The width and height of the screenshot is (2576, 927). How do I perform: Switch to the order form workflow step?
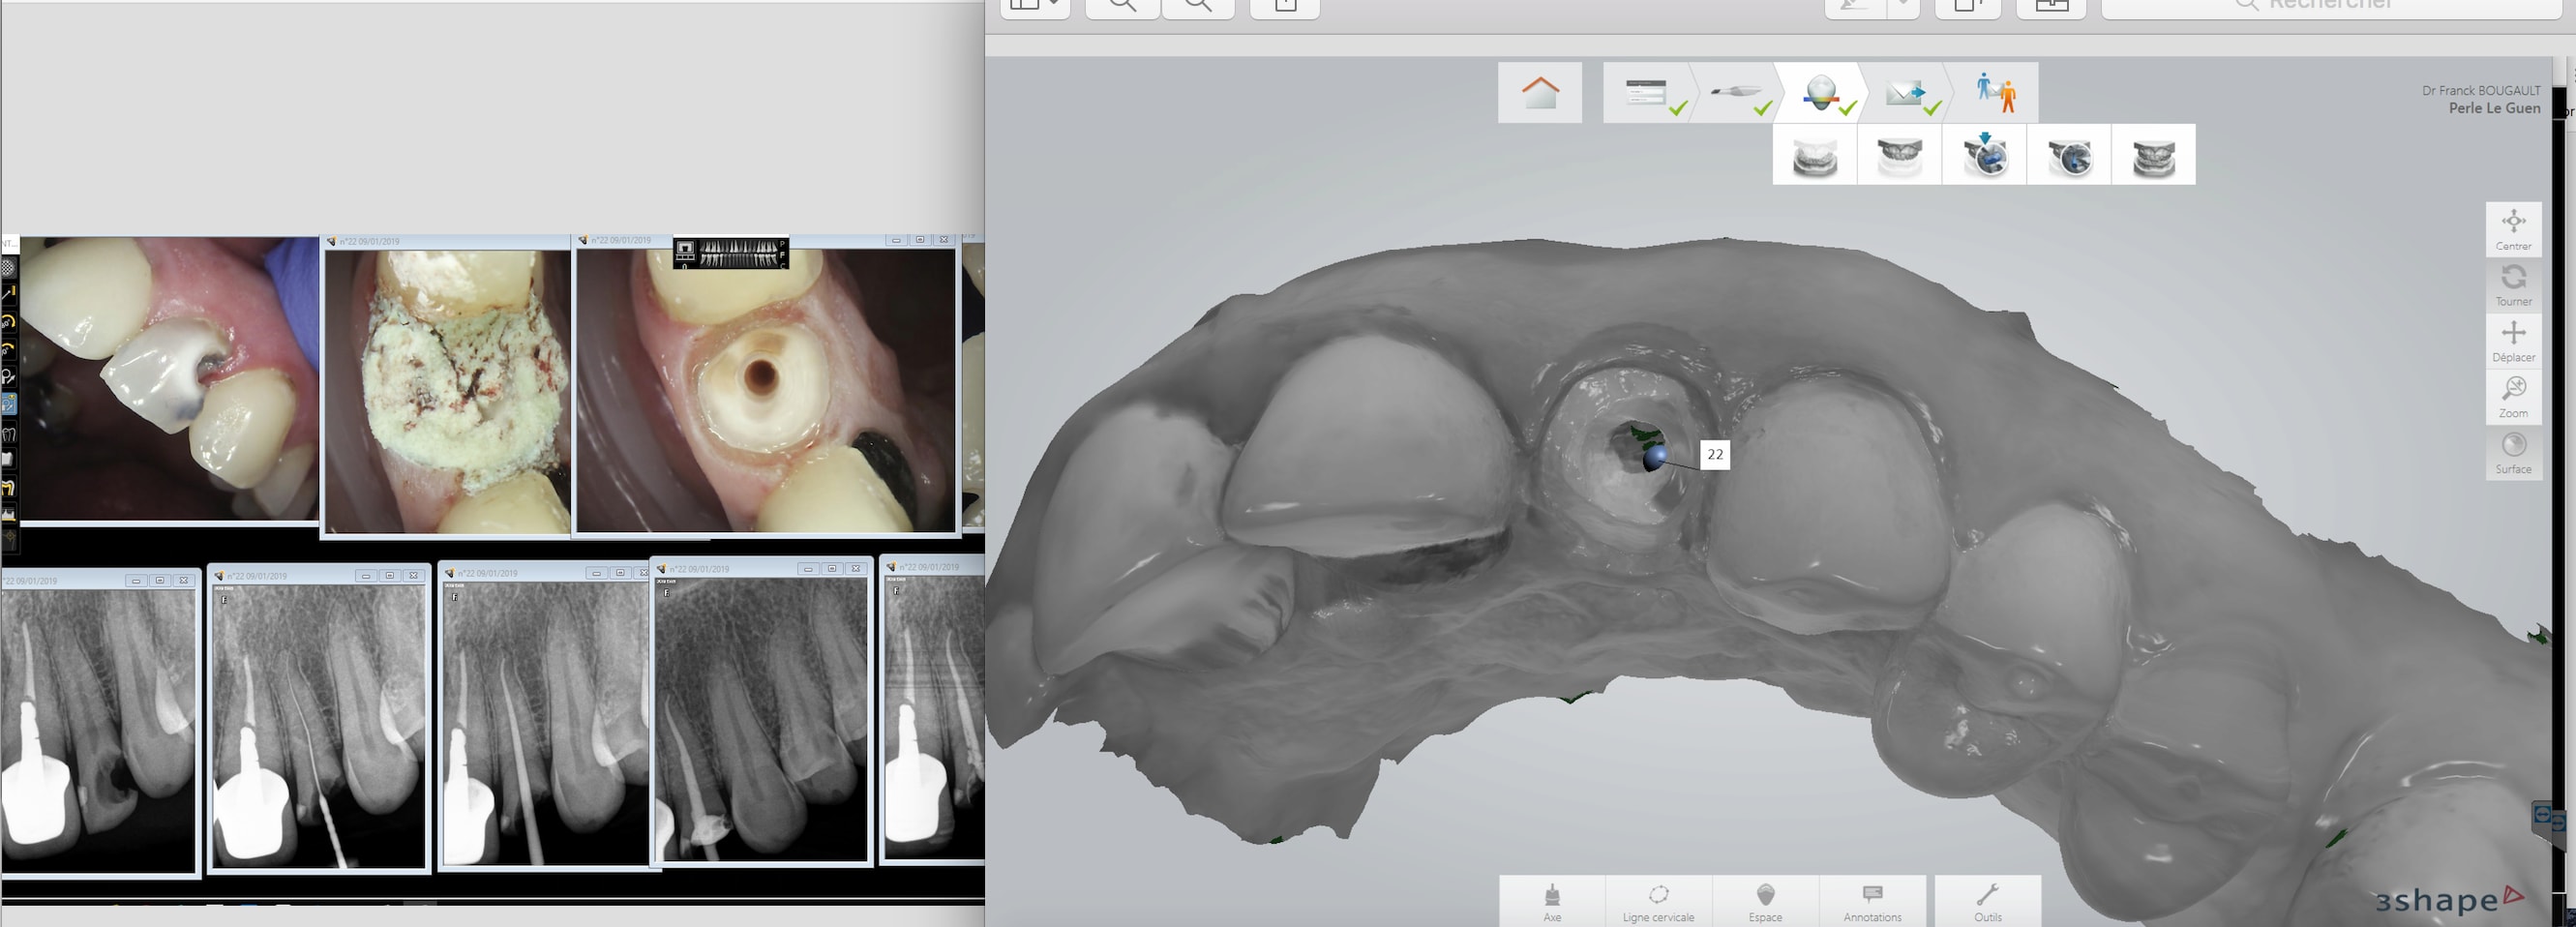(1648, 93)
